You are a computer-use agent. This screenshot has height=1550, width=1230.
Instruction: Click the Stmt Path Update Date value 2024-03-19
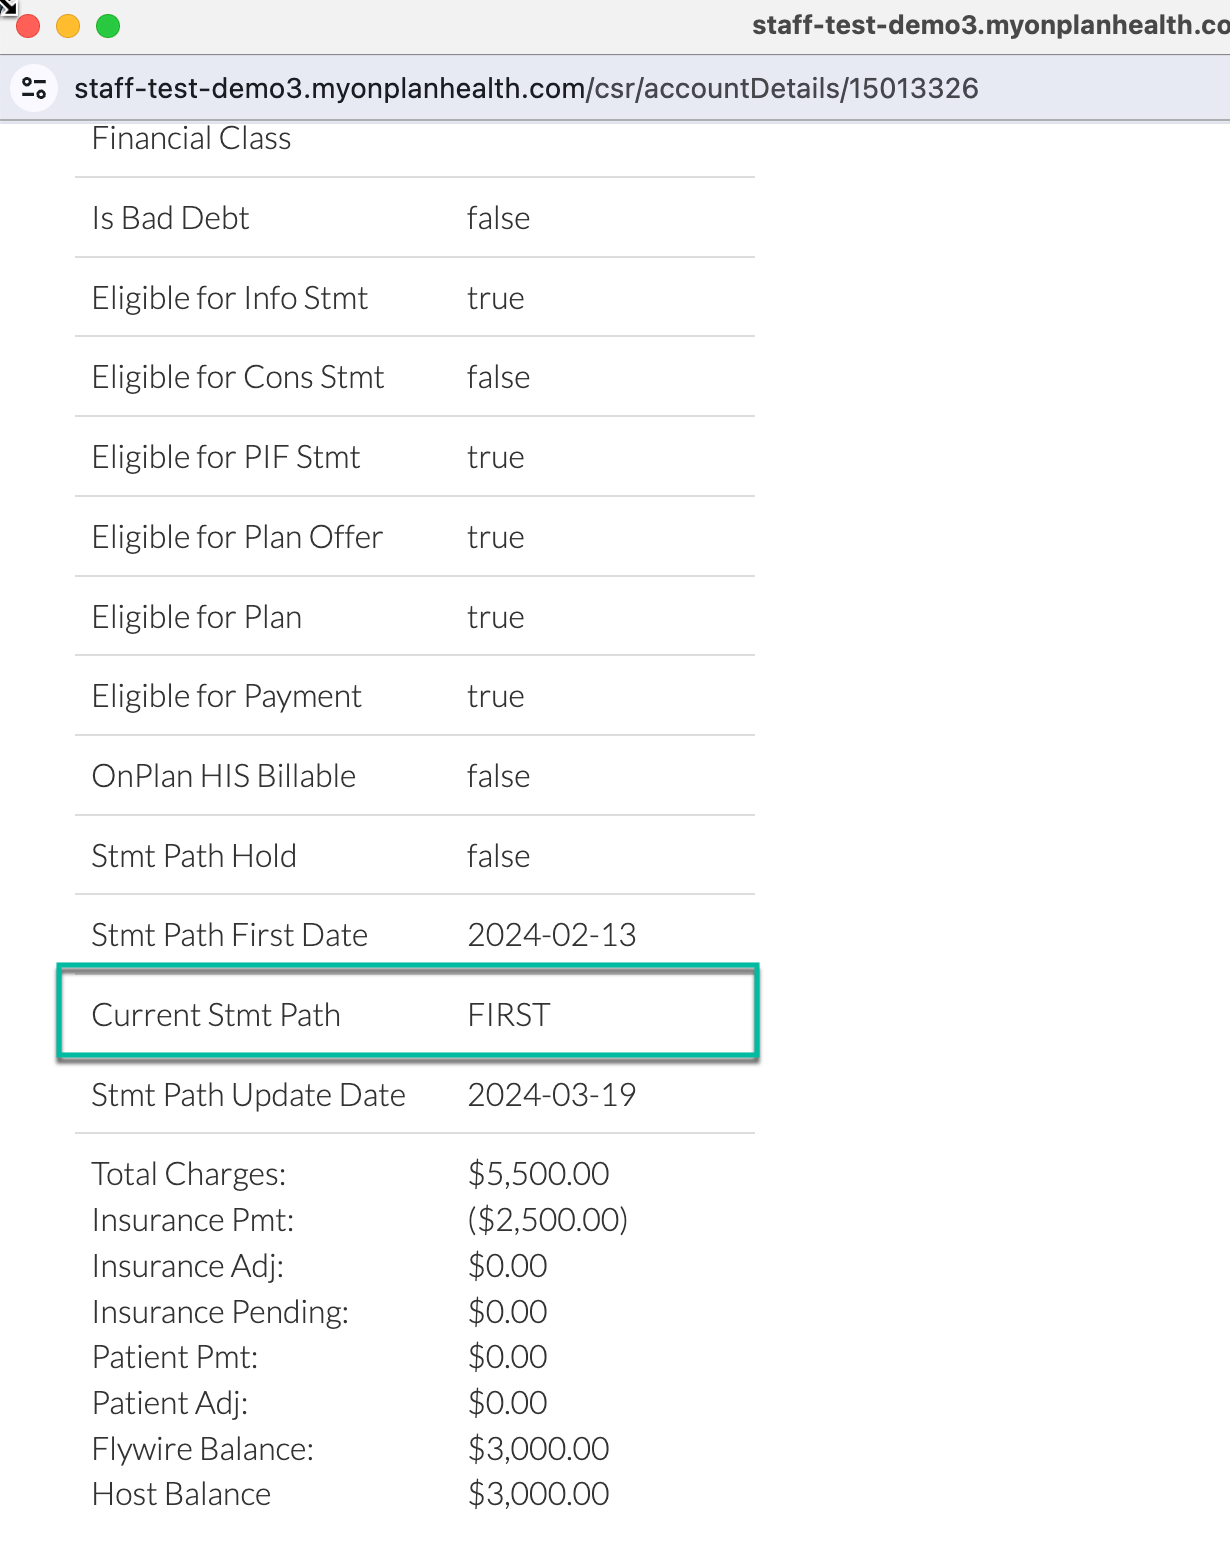[x=551, y=1094]
